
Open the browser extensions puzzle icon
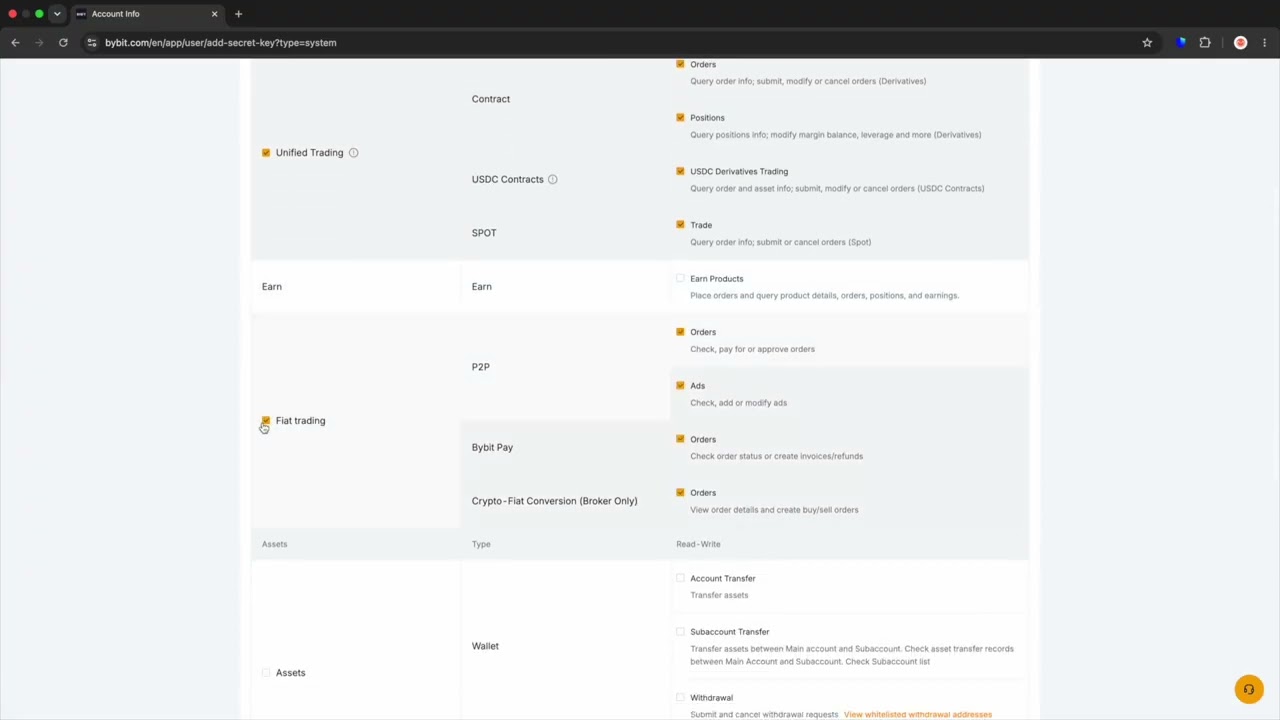point(1205,43)
